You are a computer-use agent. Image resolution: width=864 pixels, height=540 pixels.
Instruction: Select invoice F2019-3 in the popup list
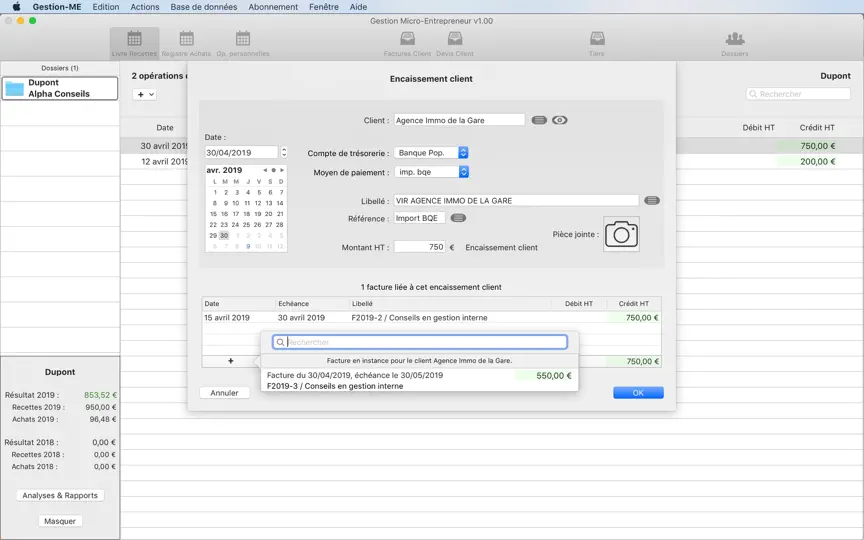tap(419, 381)
